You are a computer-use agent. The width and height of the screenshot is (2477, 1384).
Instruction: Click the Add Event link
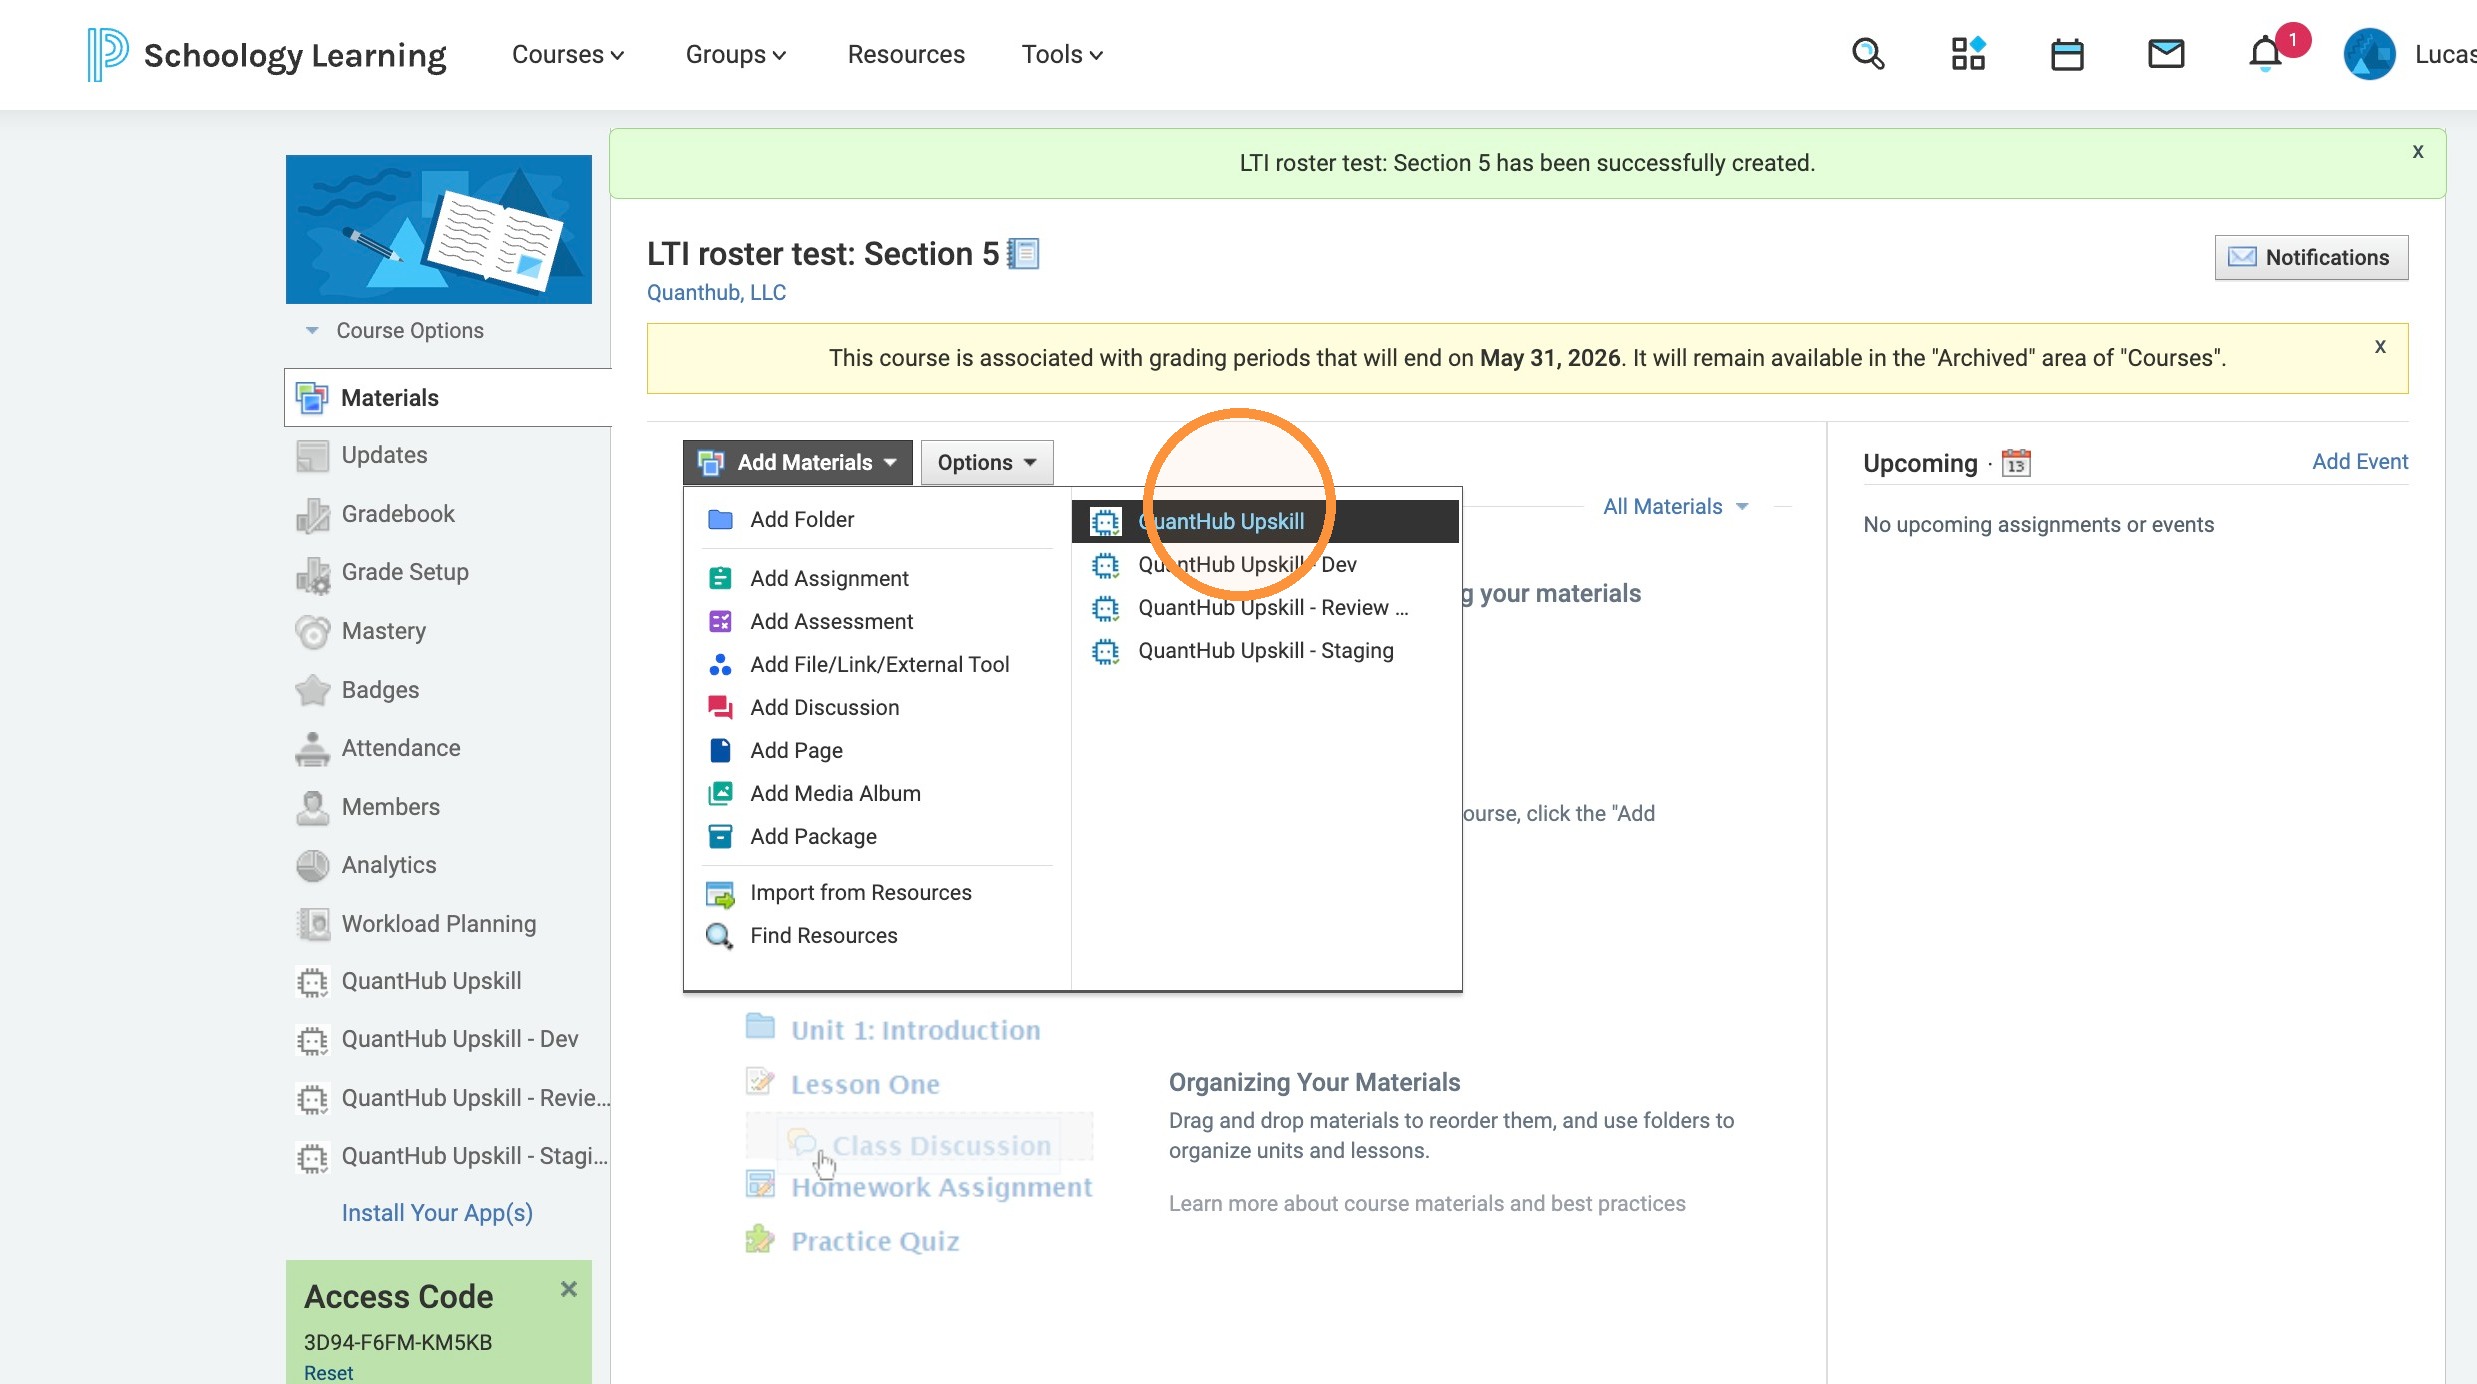[x=2360, y=461]
